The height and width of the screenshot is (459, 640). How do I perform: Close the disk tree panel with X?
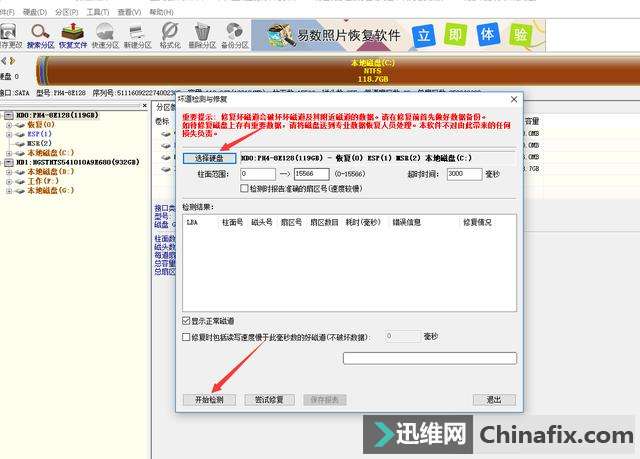pyautogui.click(x=144, y=106)
